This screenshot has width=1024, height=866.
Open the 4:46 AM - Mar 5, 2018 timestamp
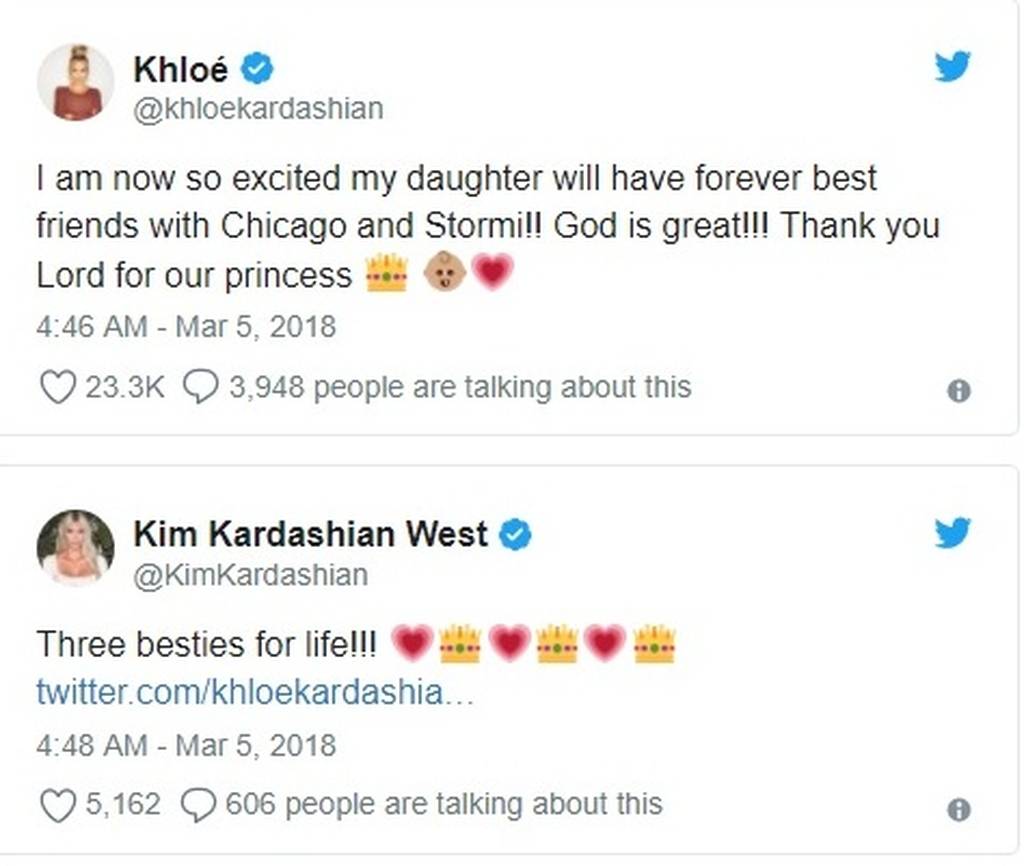pos(186,327)
